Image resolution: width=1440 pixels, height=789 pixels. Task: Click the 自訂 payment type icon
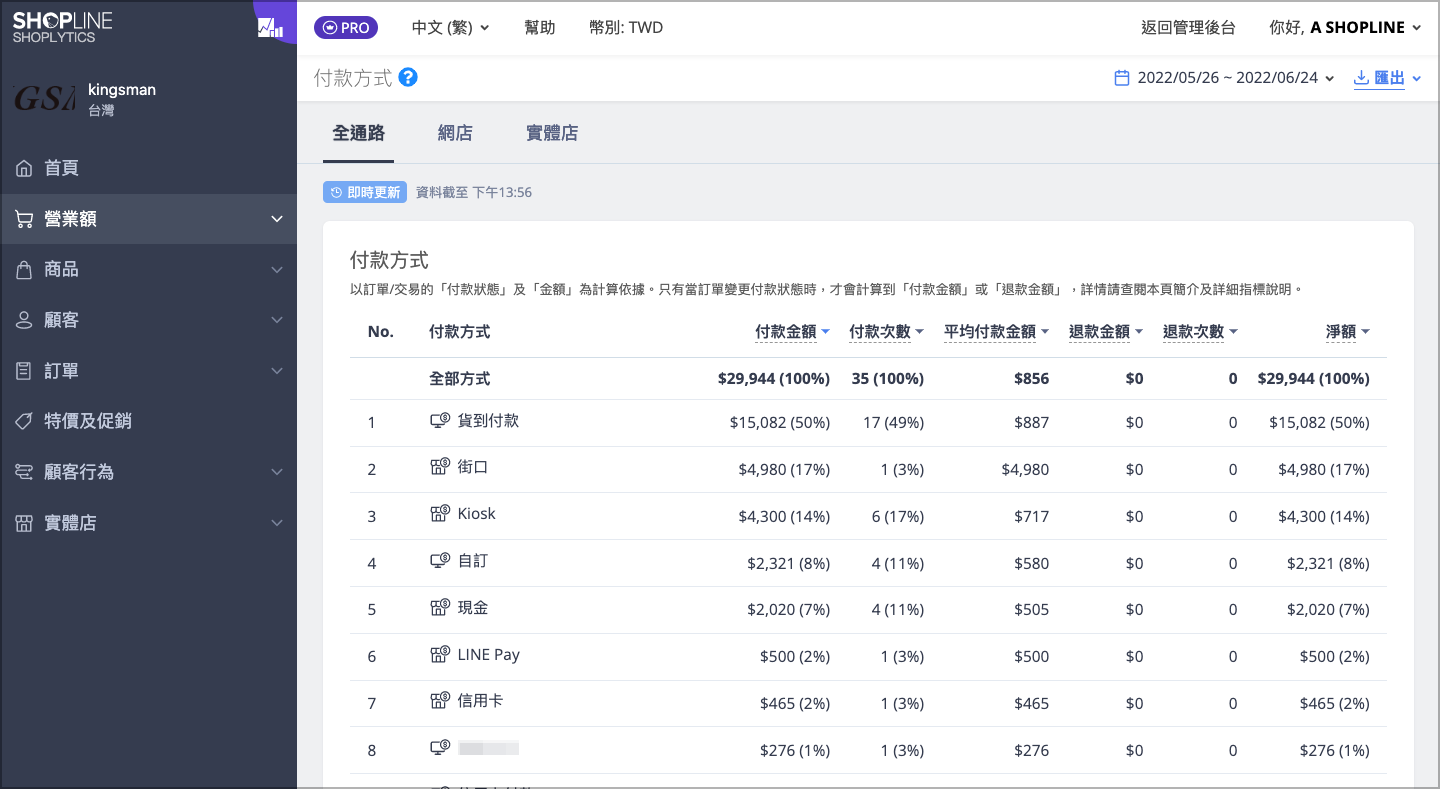tap(440, 561)
